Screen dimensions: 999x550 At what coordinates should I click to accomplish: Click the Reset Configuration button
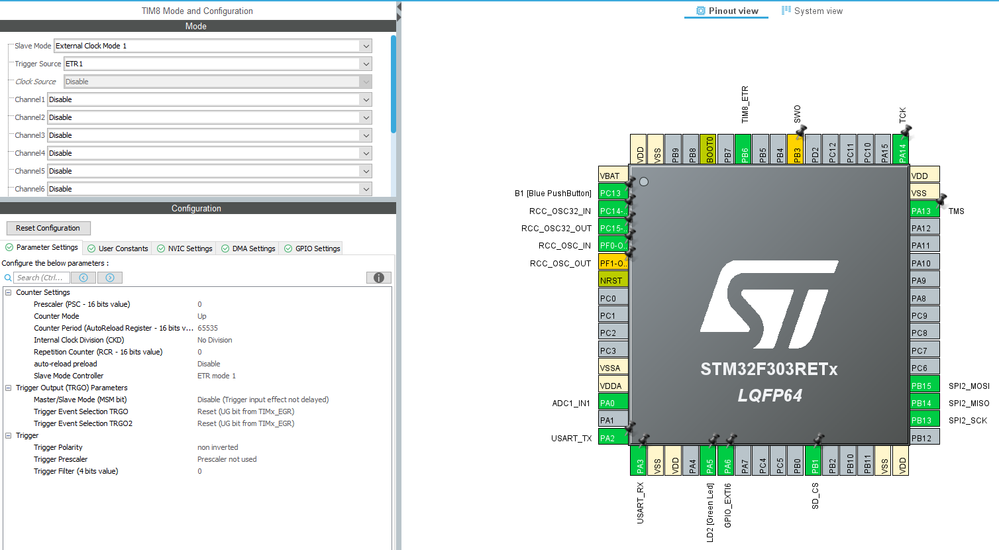(49, 228)
